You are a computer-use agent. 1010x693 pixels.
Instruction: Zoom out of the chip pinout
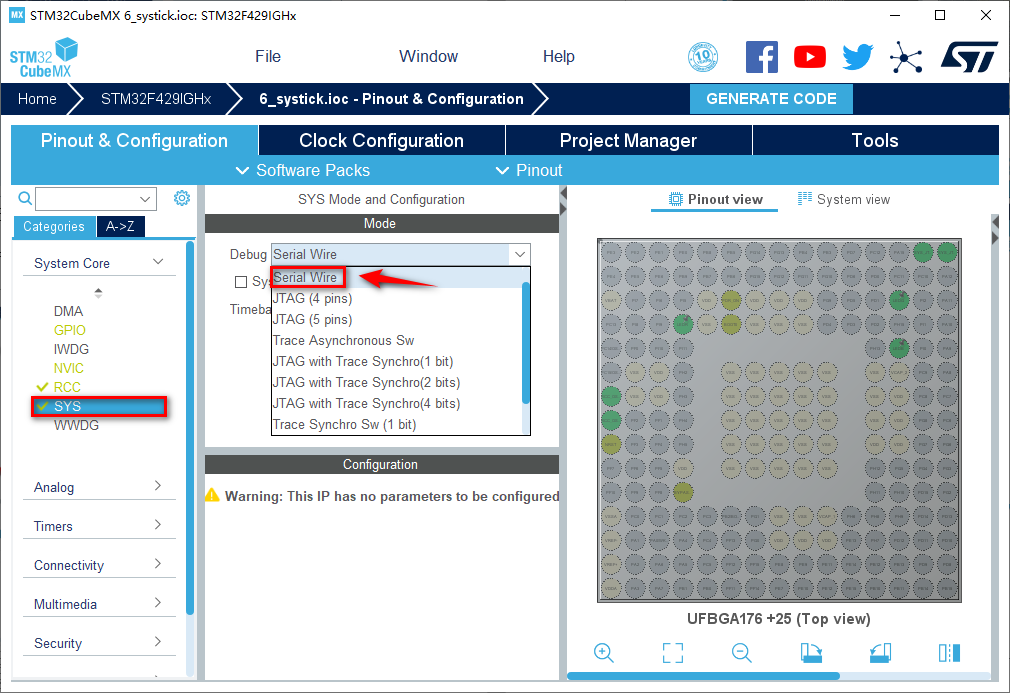click(x=742, y=653)
